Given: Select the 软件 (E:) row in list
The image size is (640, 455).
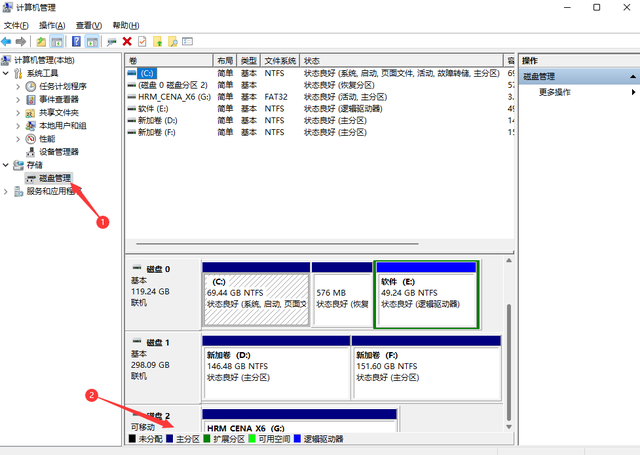Looking at the screenshot, I should click(320, 109).
